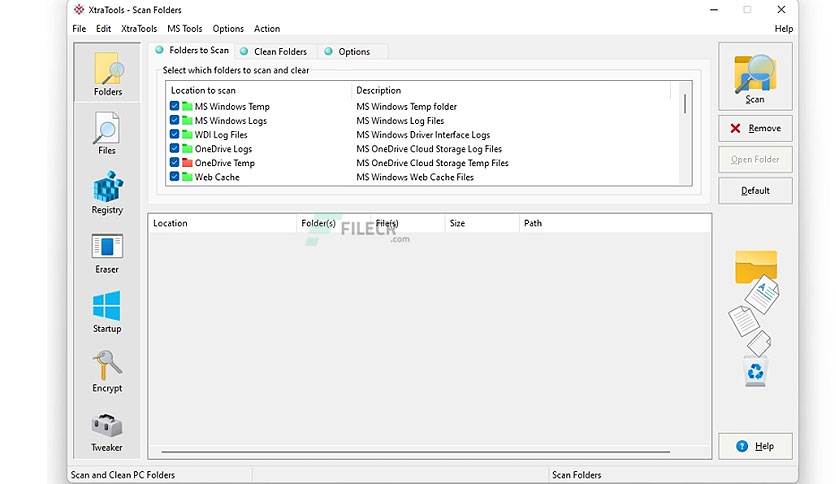Click the OneDrive Temp row label
Viewport: 836px width, 484px height.
224,163
